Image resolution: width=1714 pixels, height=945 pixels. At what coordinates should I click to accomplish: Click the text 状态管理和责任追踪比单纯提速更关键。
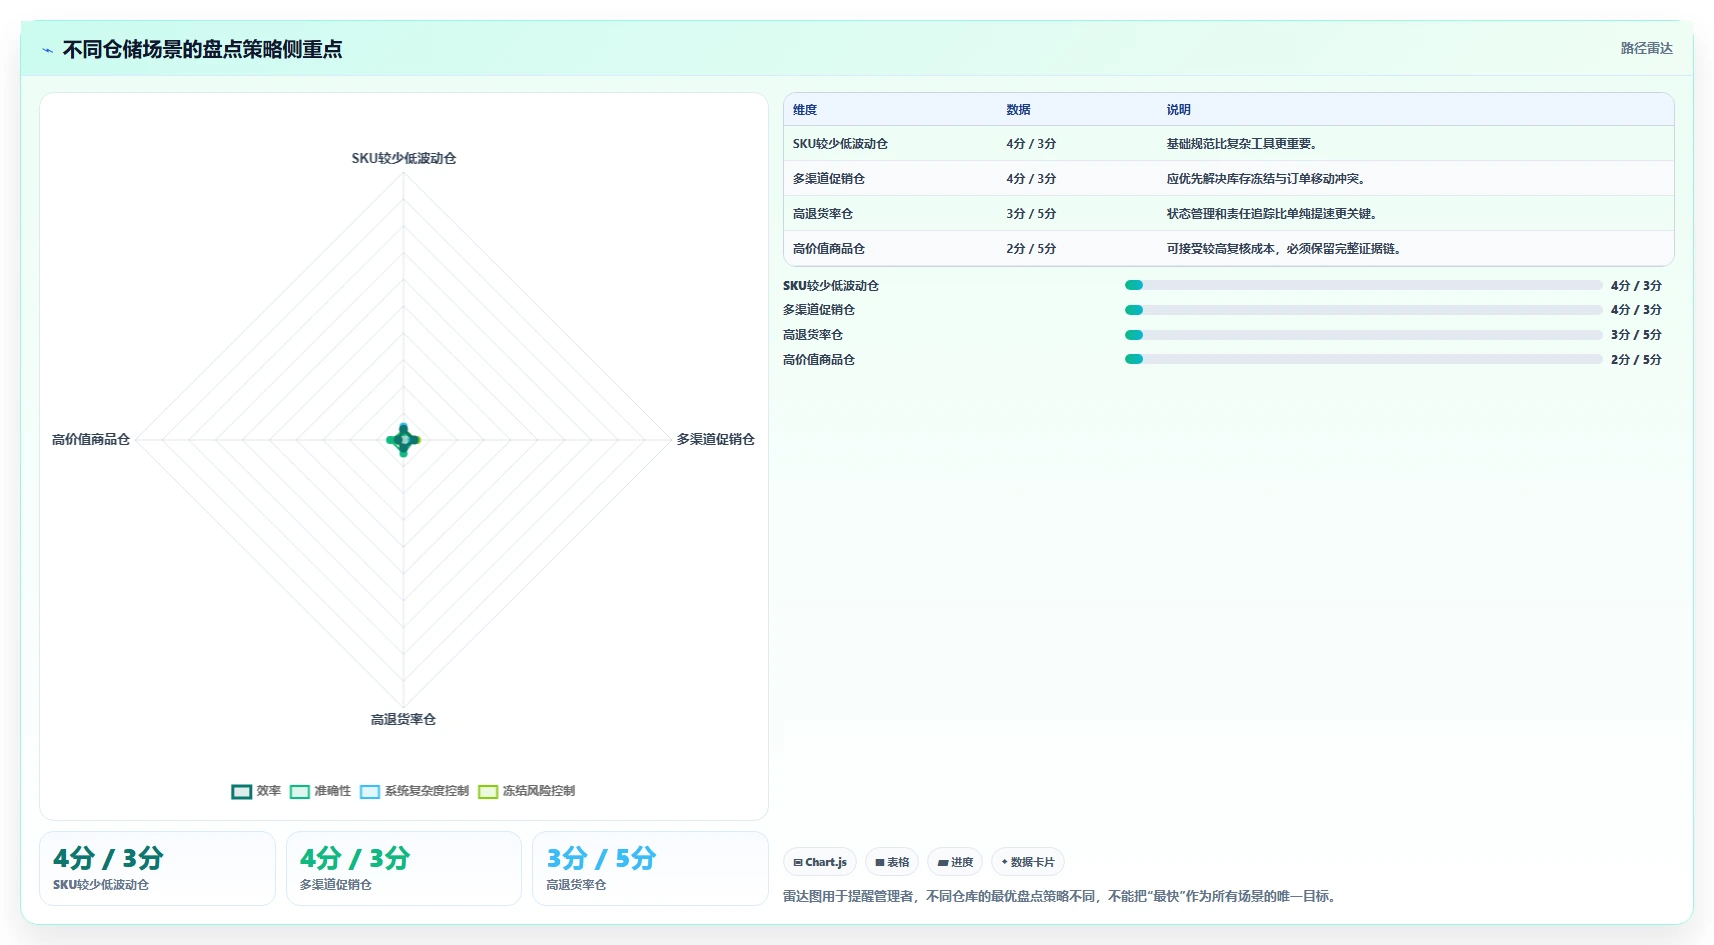click(1273, 214)
